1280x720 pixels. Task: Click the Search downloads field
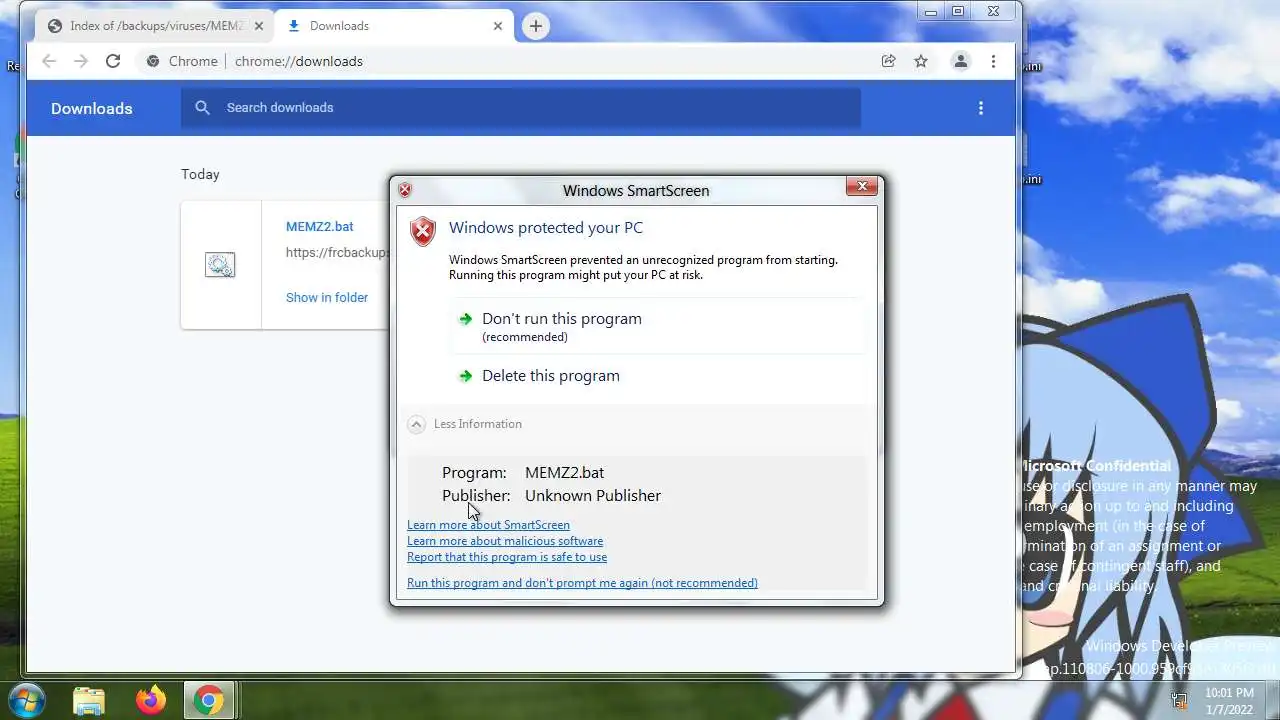click(520, 107)
